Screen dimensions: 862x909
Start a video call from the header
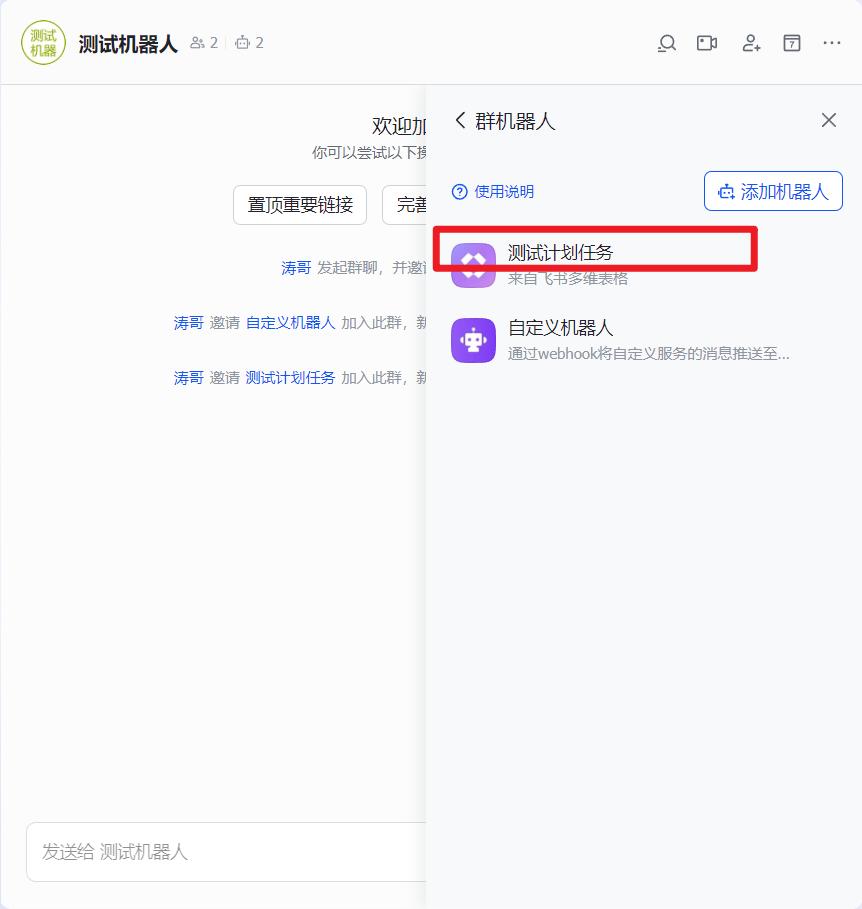[707, 43]
